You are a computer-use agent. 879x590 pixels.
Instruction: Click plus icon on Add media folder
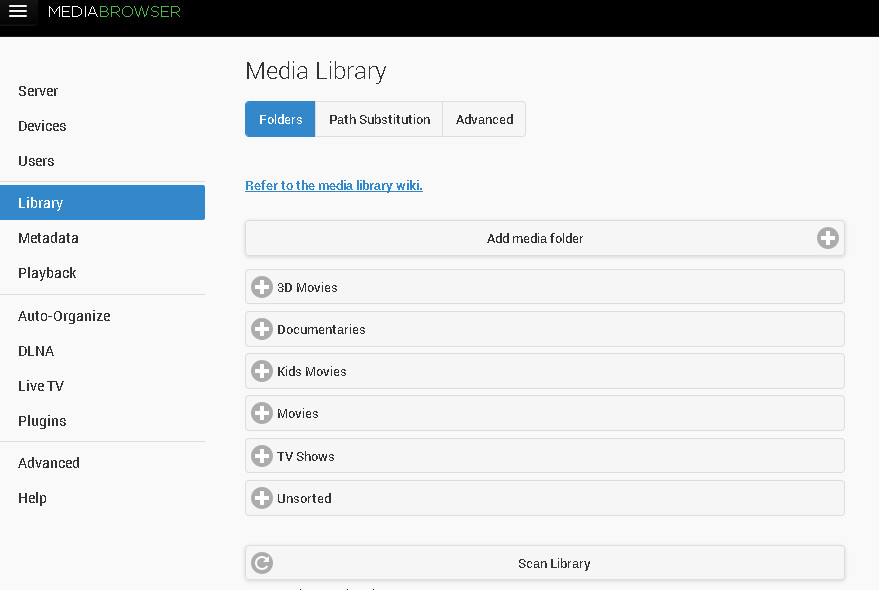tap(827, 238)
